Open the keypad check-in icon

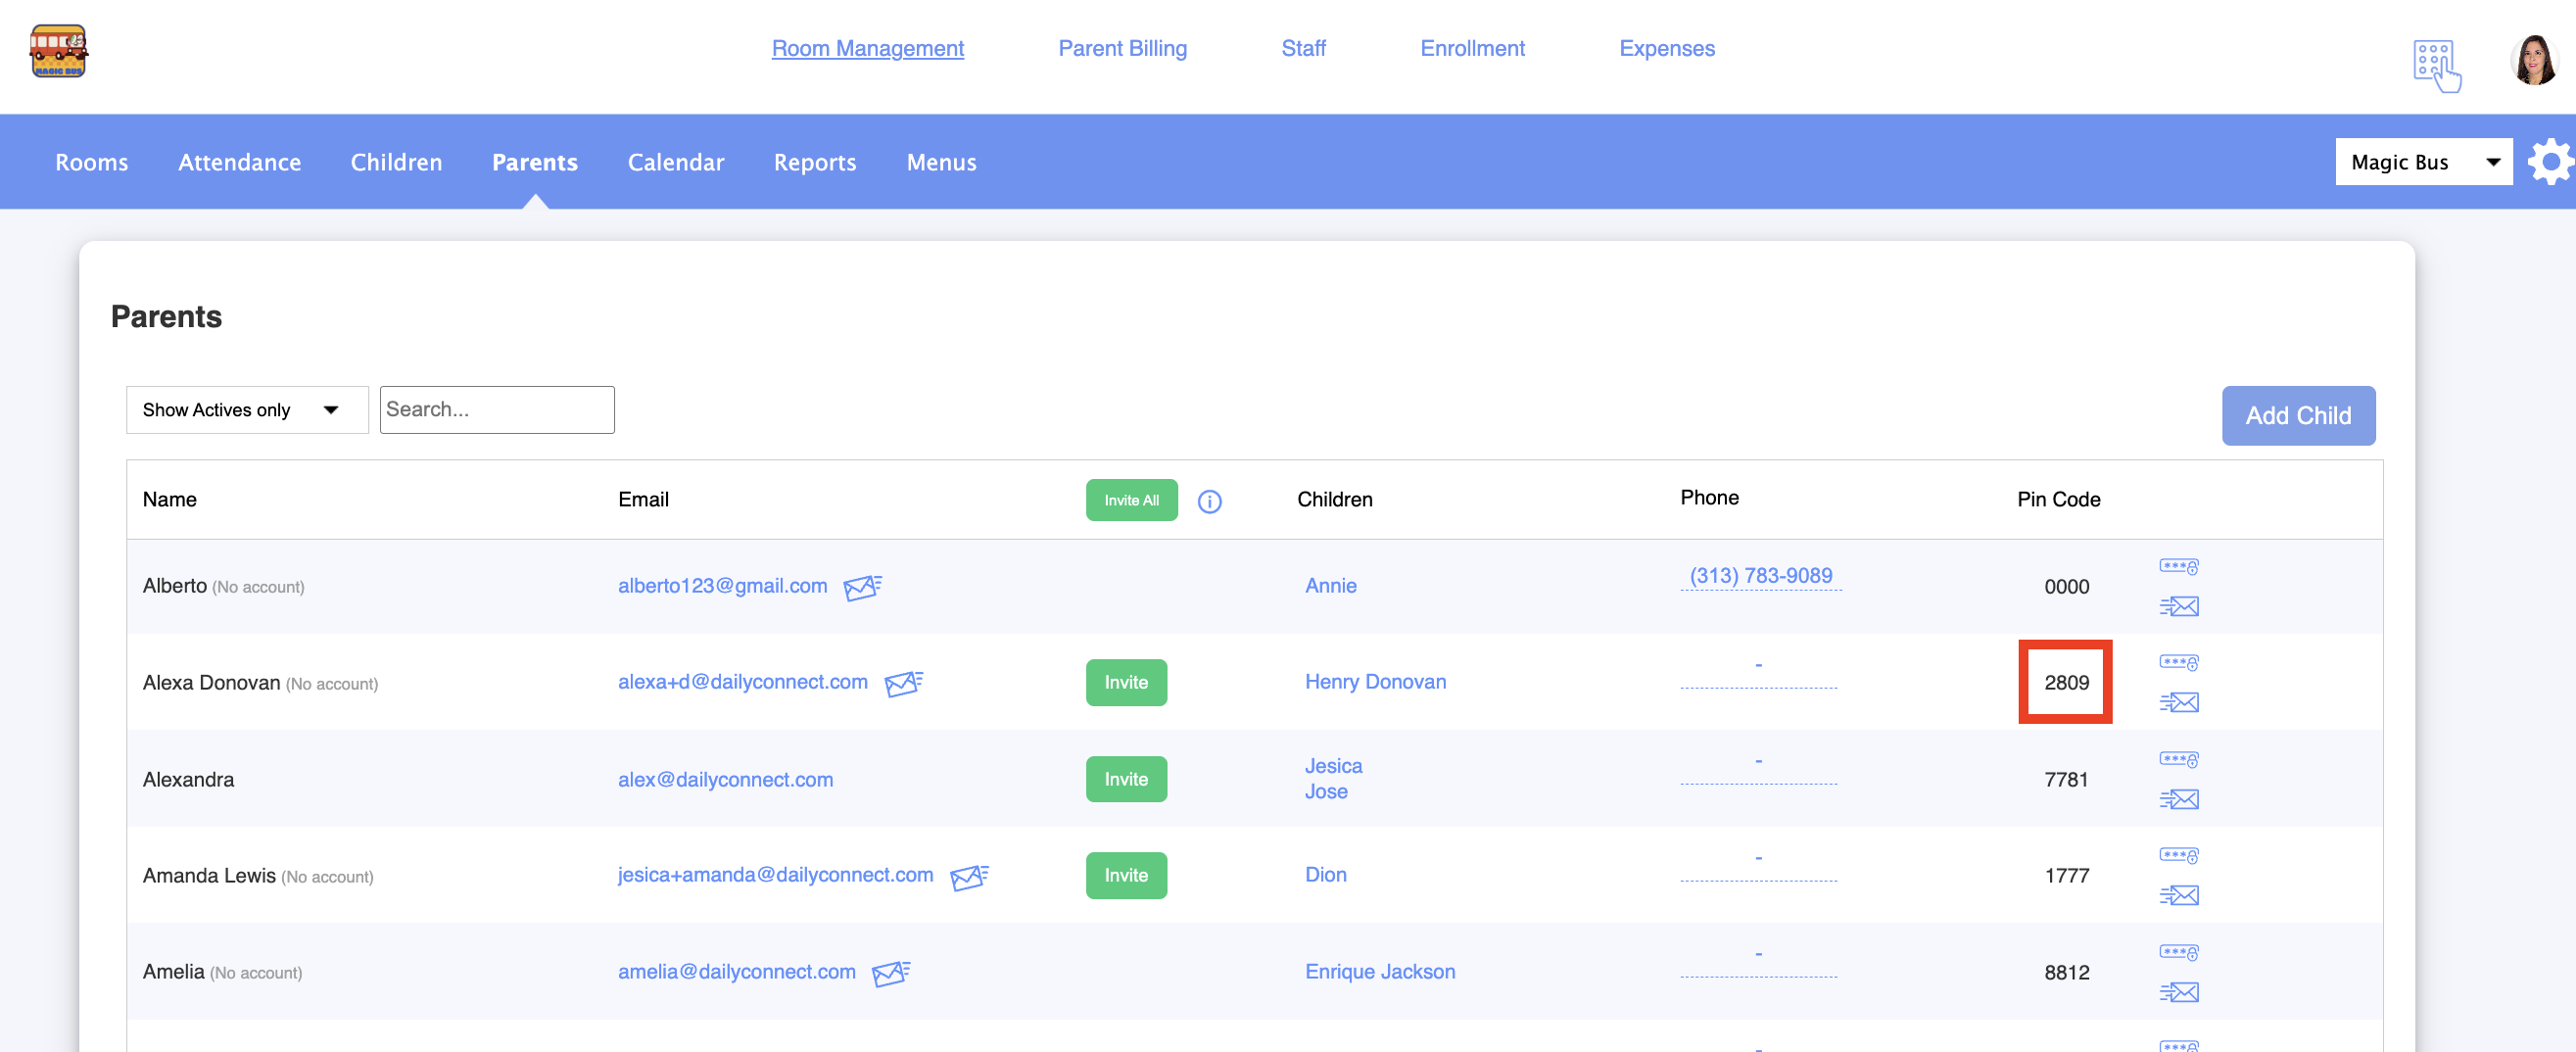click(x=2436, y=66)
